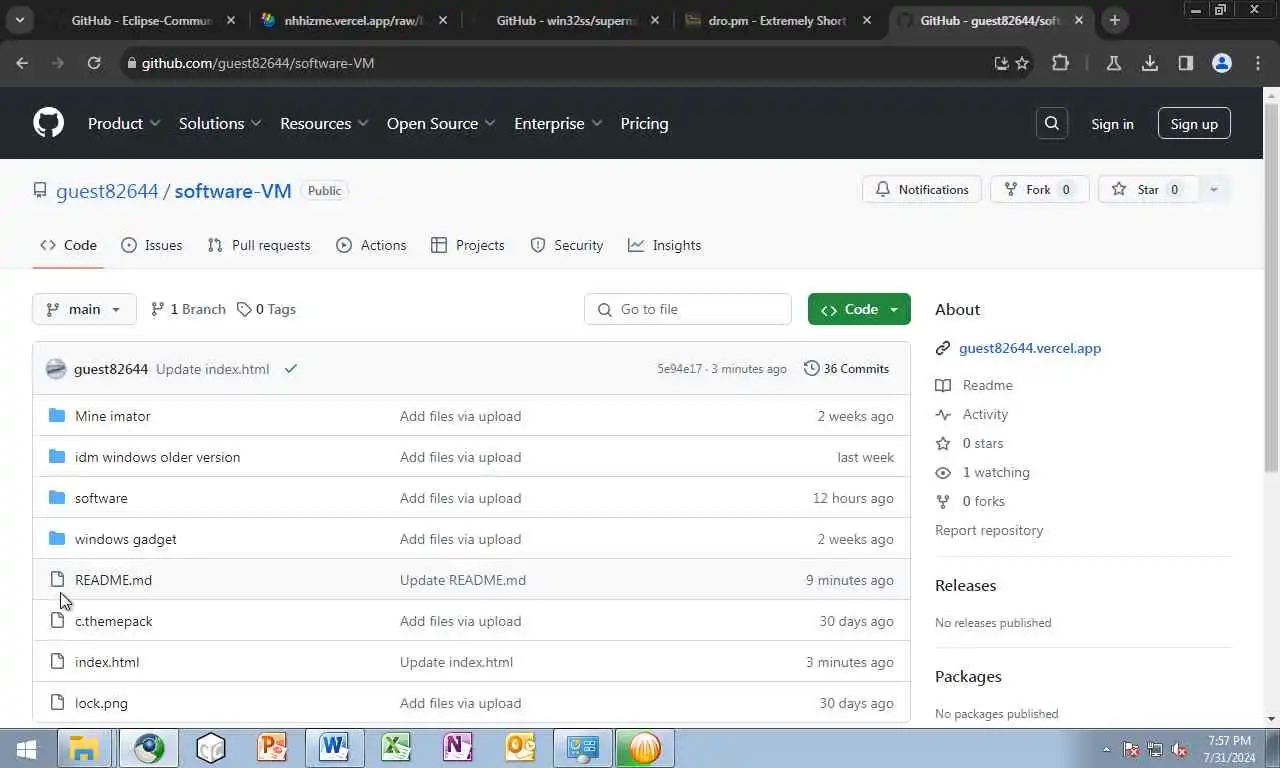Image resolution: width=1280 pixels, height=768 pixels.
Task: Star the repository with Star button
Action: coord(1148,190)
